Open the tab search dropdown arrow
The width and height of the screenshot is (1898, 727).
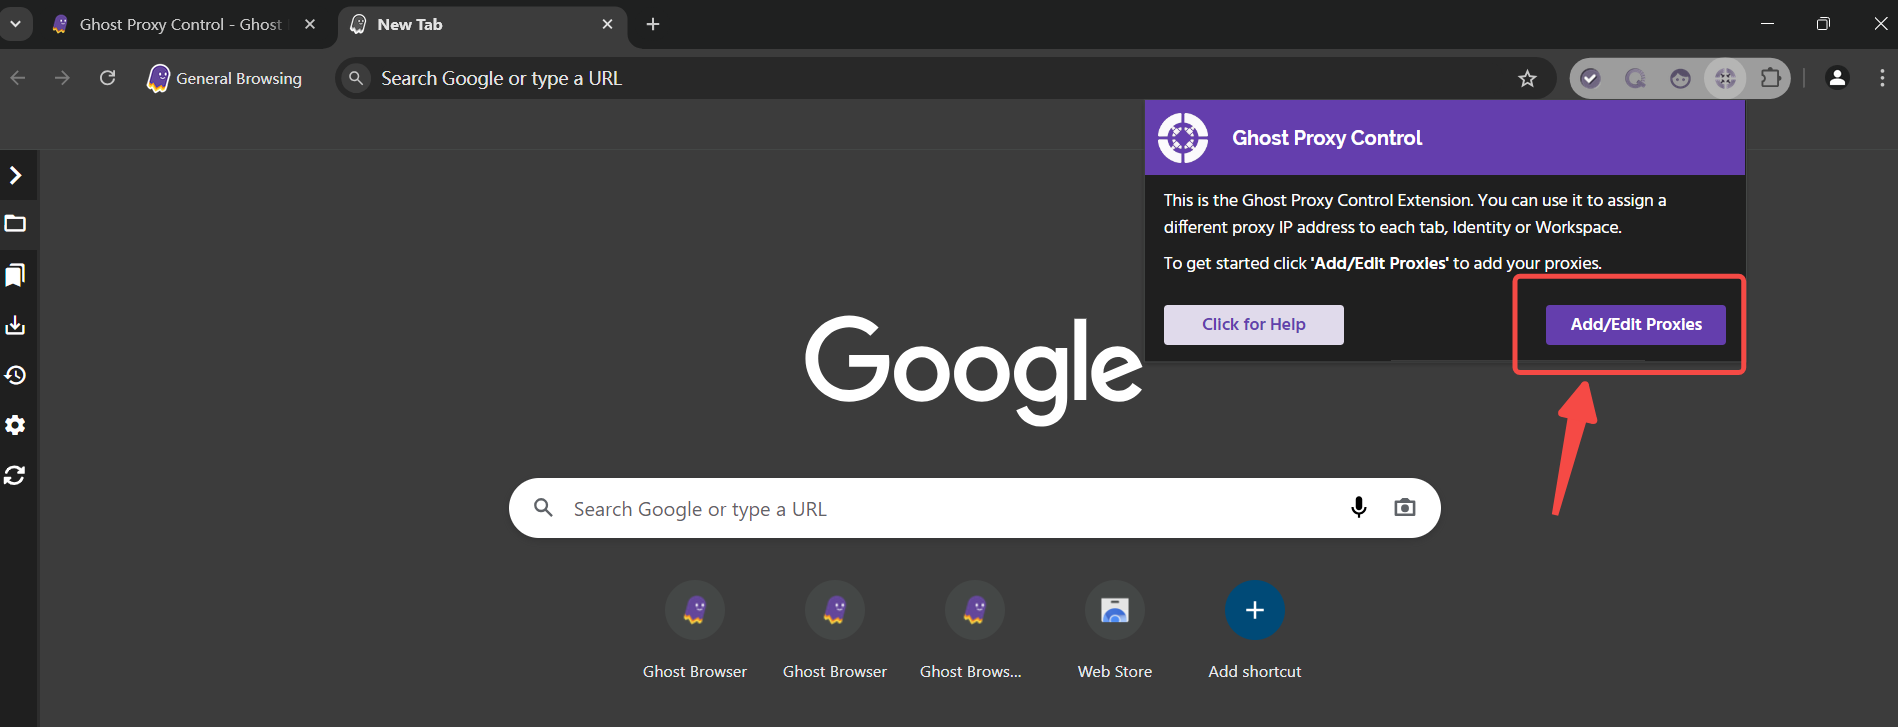click(15, 24)
